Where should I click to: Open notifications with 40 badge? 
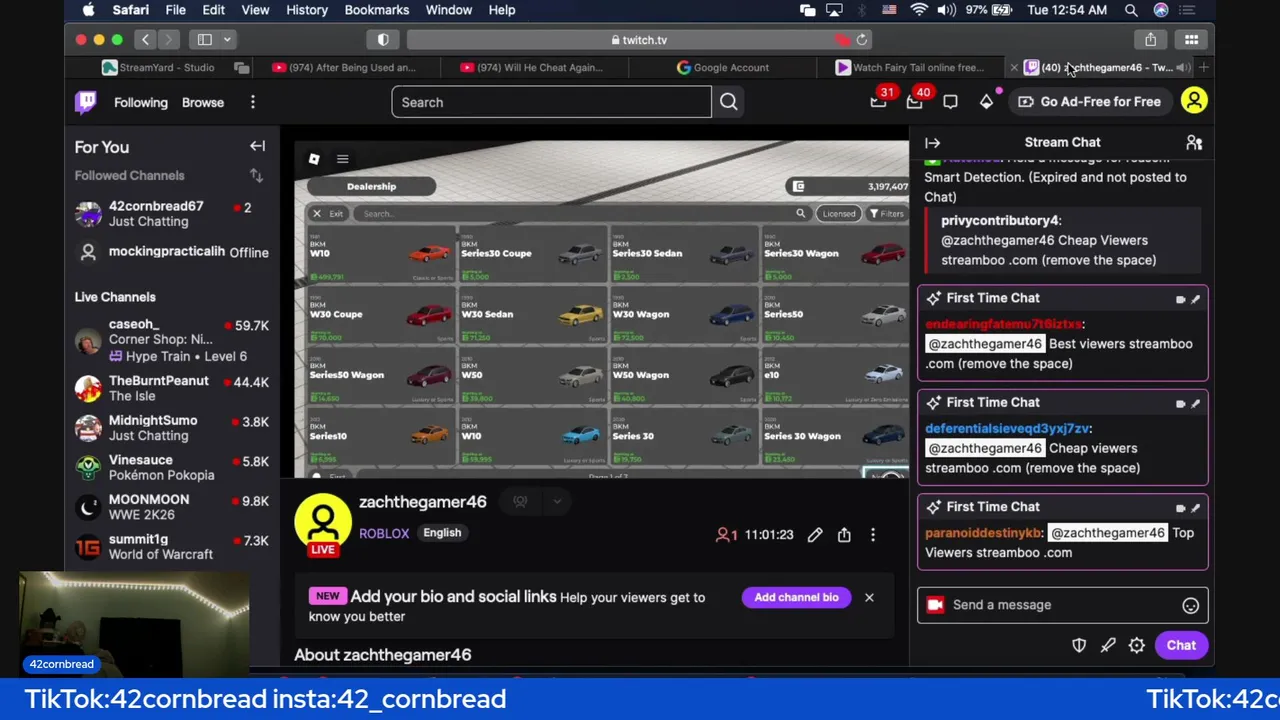coord(915,101)
